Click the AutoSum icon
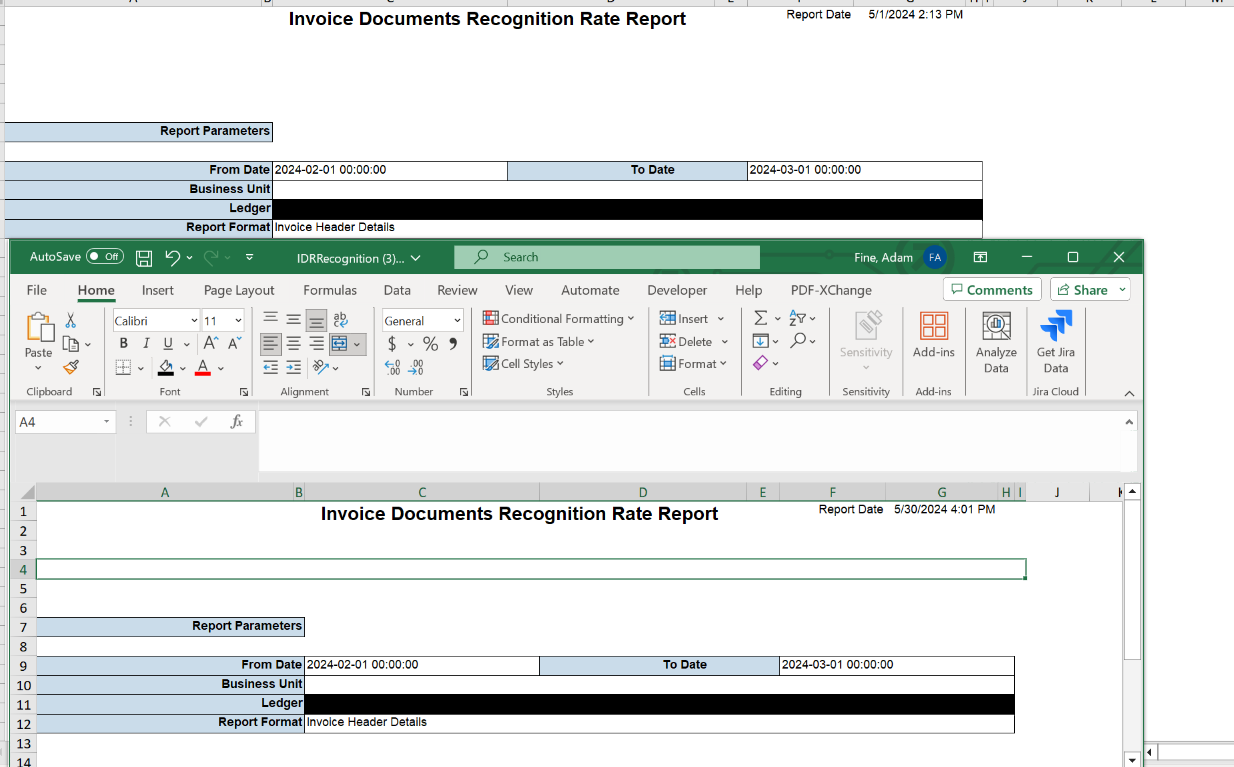This screenshot has height=767, width=1234. click(x=760, y=317)
